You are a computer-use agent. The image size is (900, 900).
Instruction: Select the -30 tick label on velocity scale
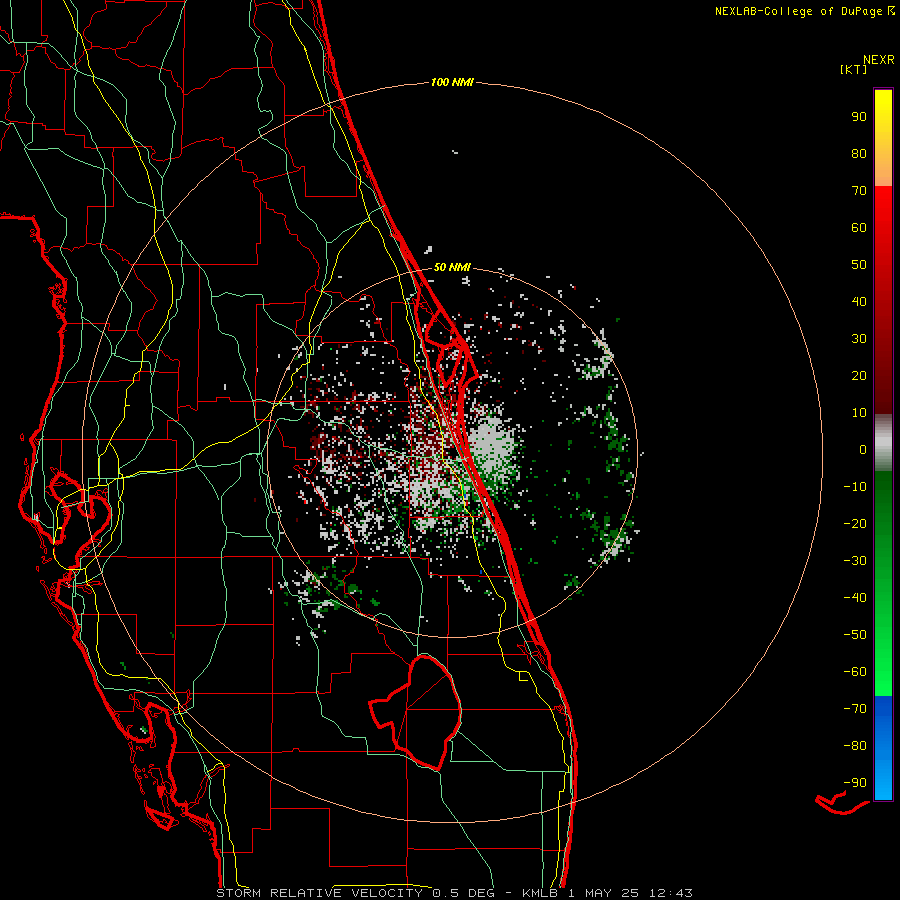pyautogui.click(x=855, y=561)
